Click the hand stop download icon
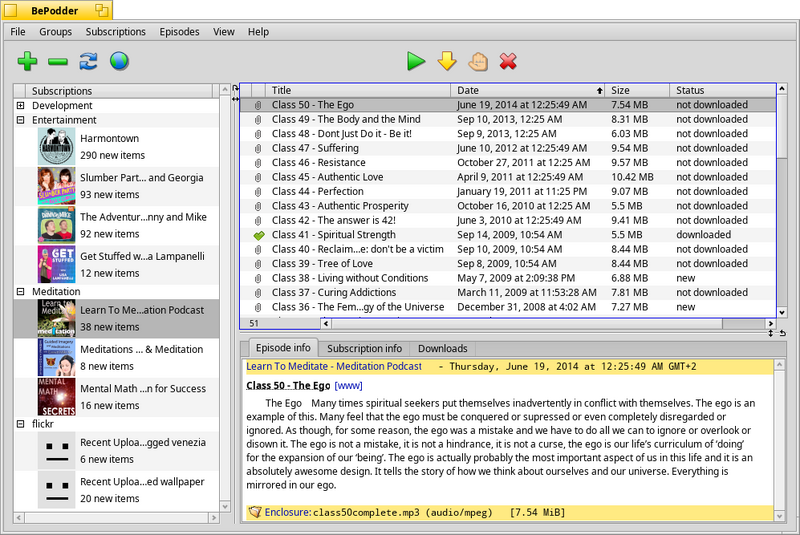 pos(478,61)
